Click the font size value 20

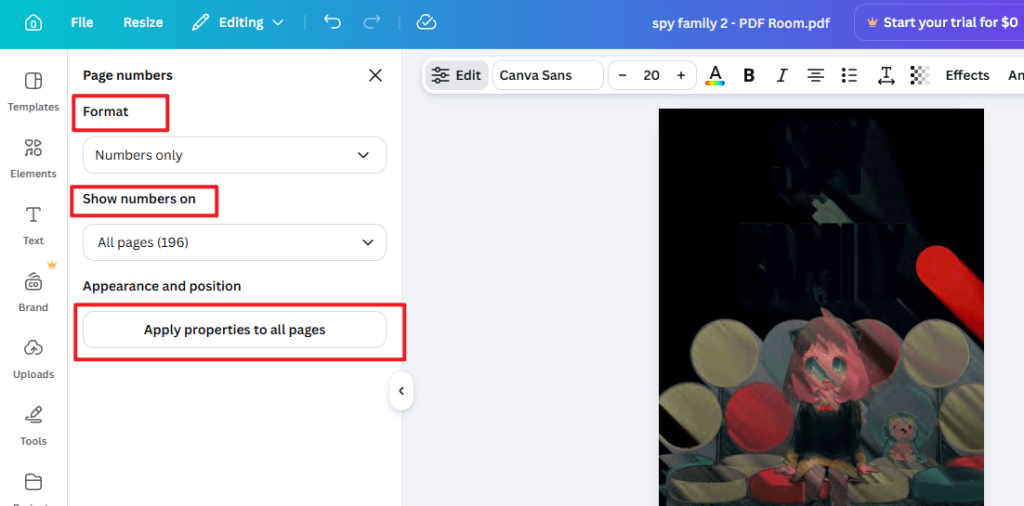click(651, 75)
